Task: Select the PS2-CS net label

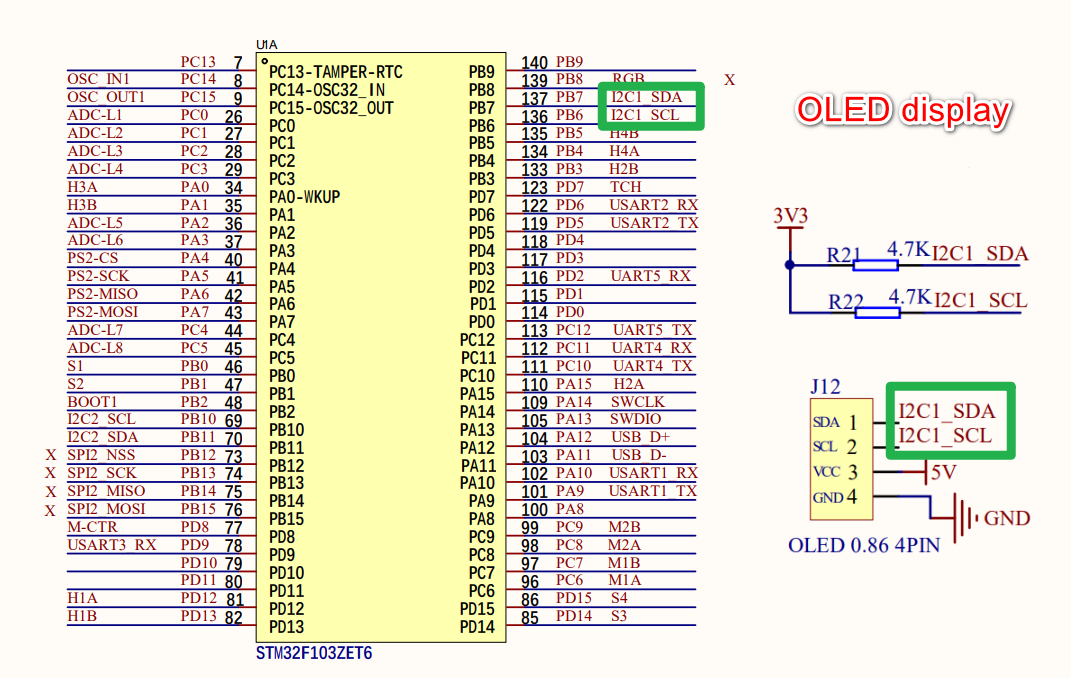Action: [x=92, y=258]
